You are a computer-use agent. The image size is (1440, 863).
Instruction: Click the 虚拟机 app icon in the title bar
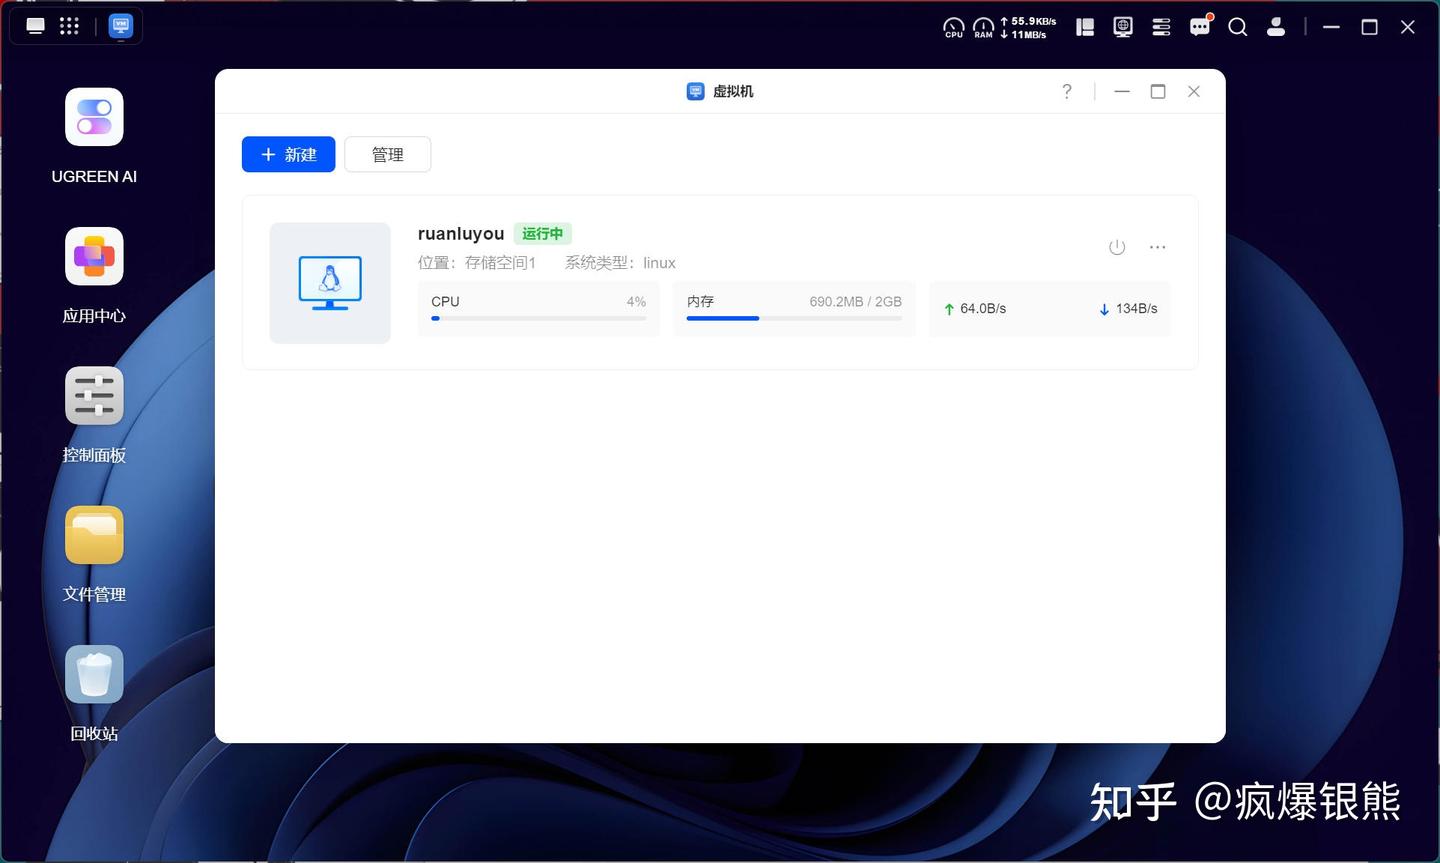[696, 91]
